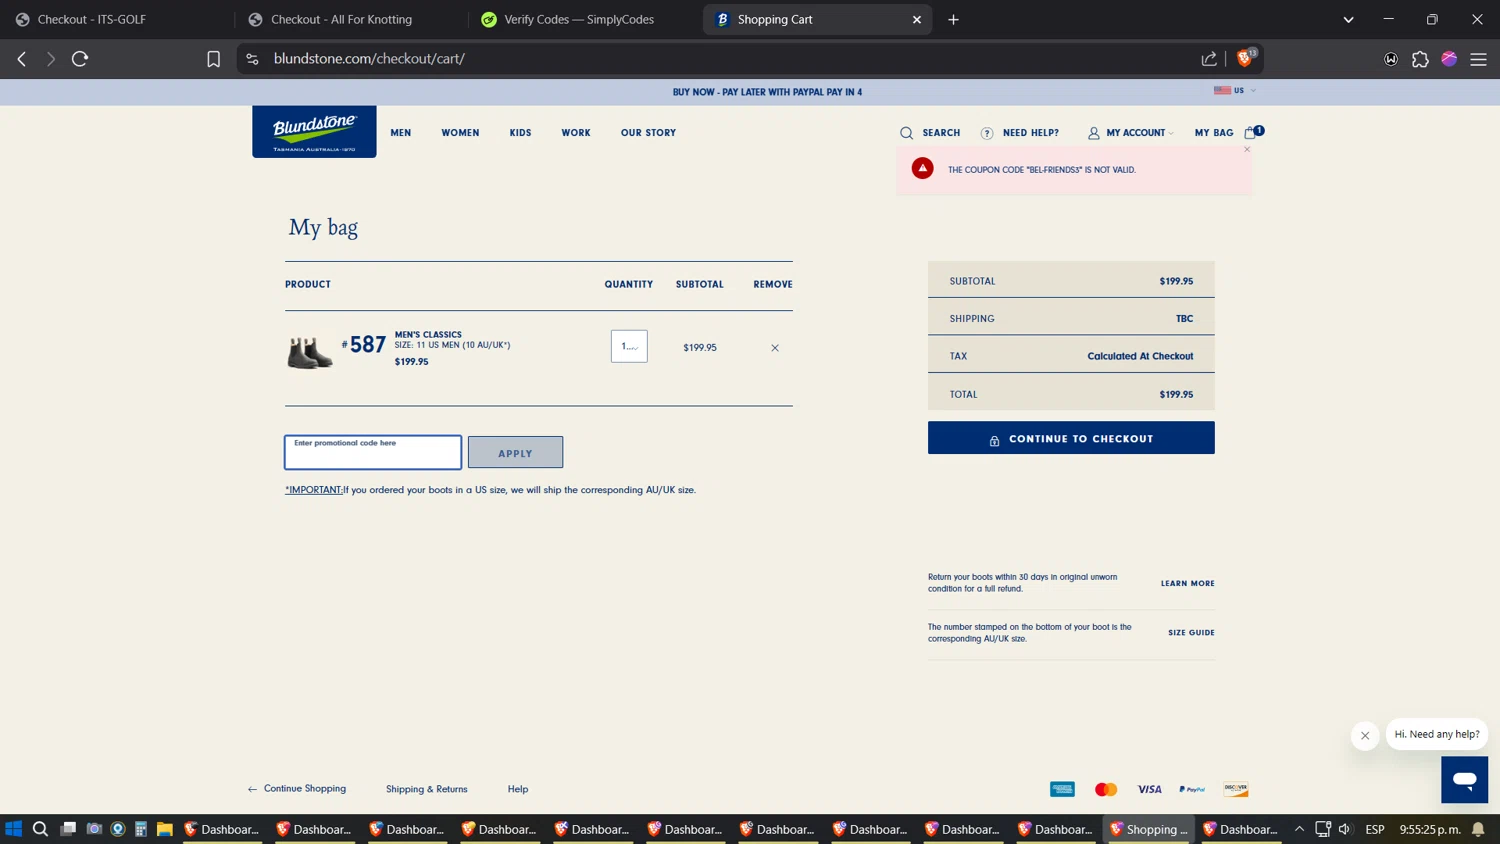Open the MEN menu
Viewport: 1500px width, 844px height.
401,133
